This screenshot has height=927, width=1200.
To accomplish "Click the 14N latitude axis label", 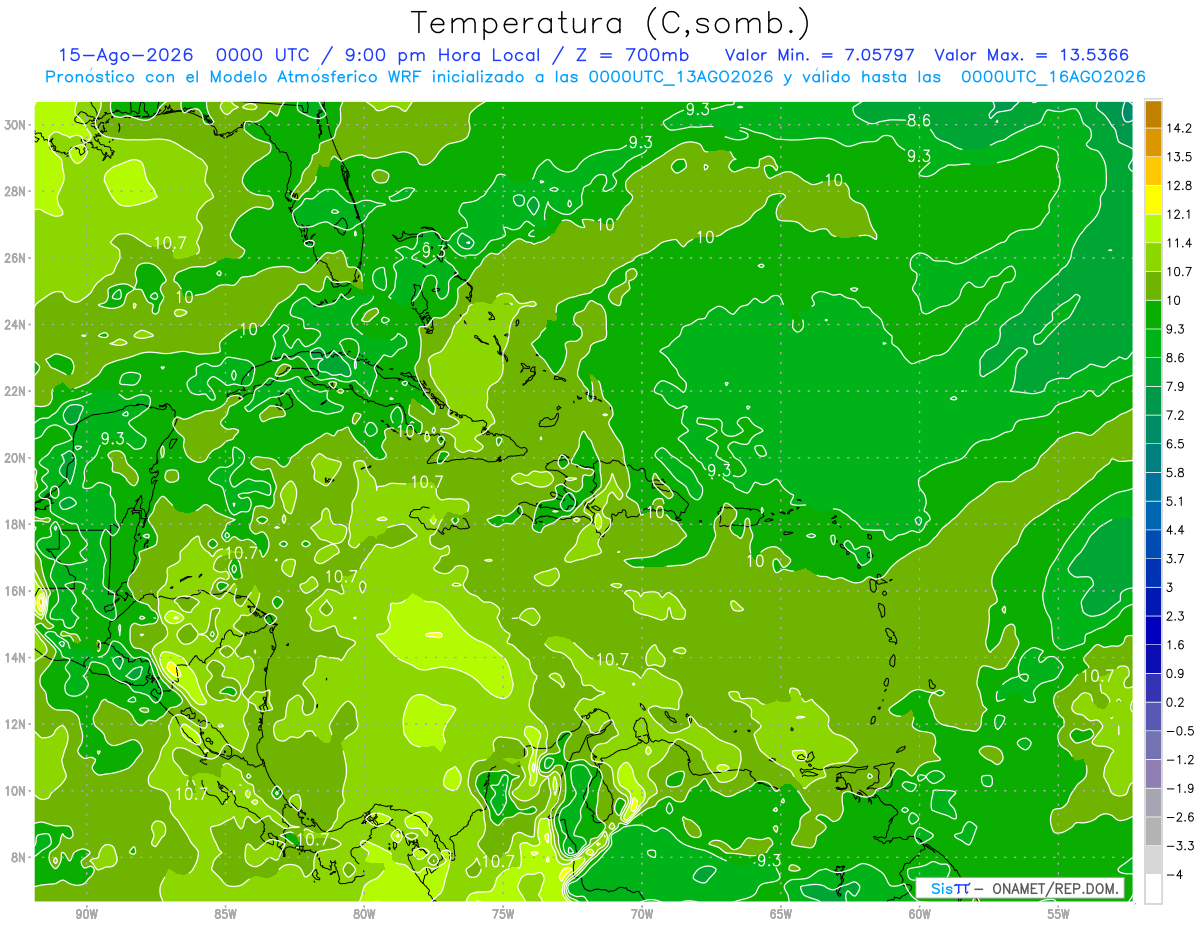I will 17,657.
